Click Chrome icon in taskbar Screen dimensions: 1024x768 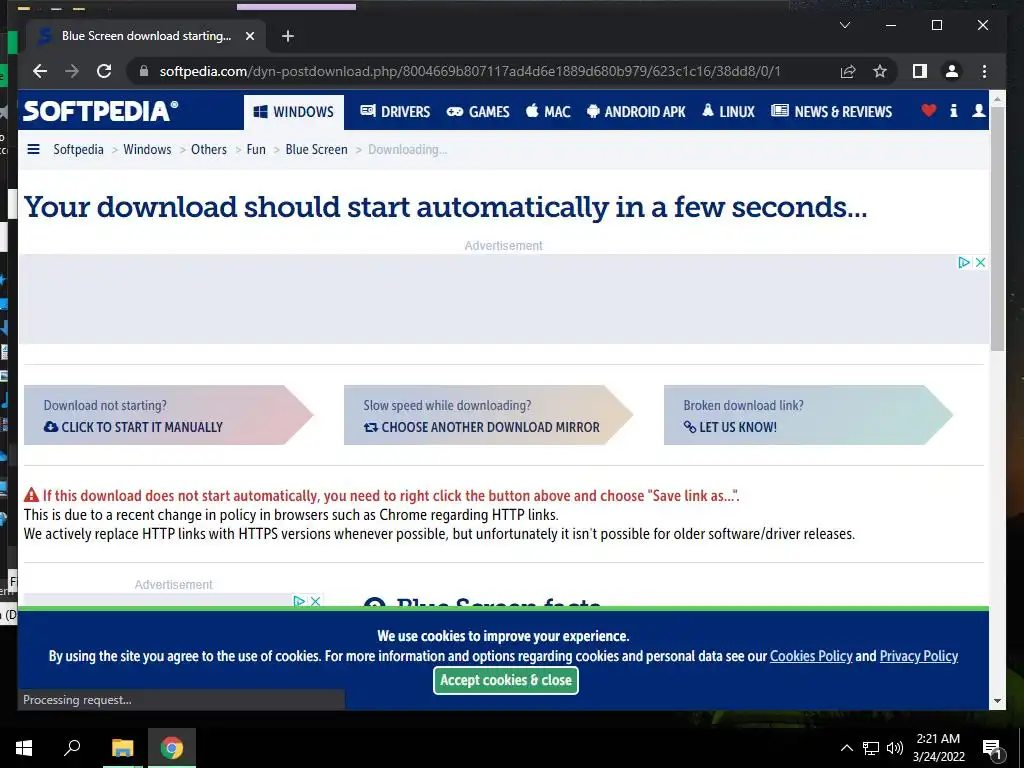[172, 748]
